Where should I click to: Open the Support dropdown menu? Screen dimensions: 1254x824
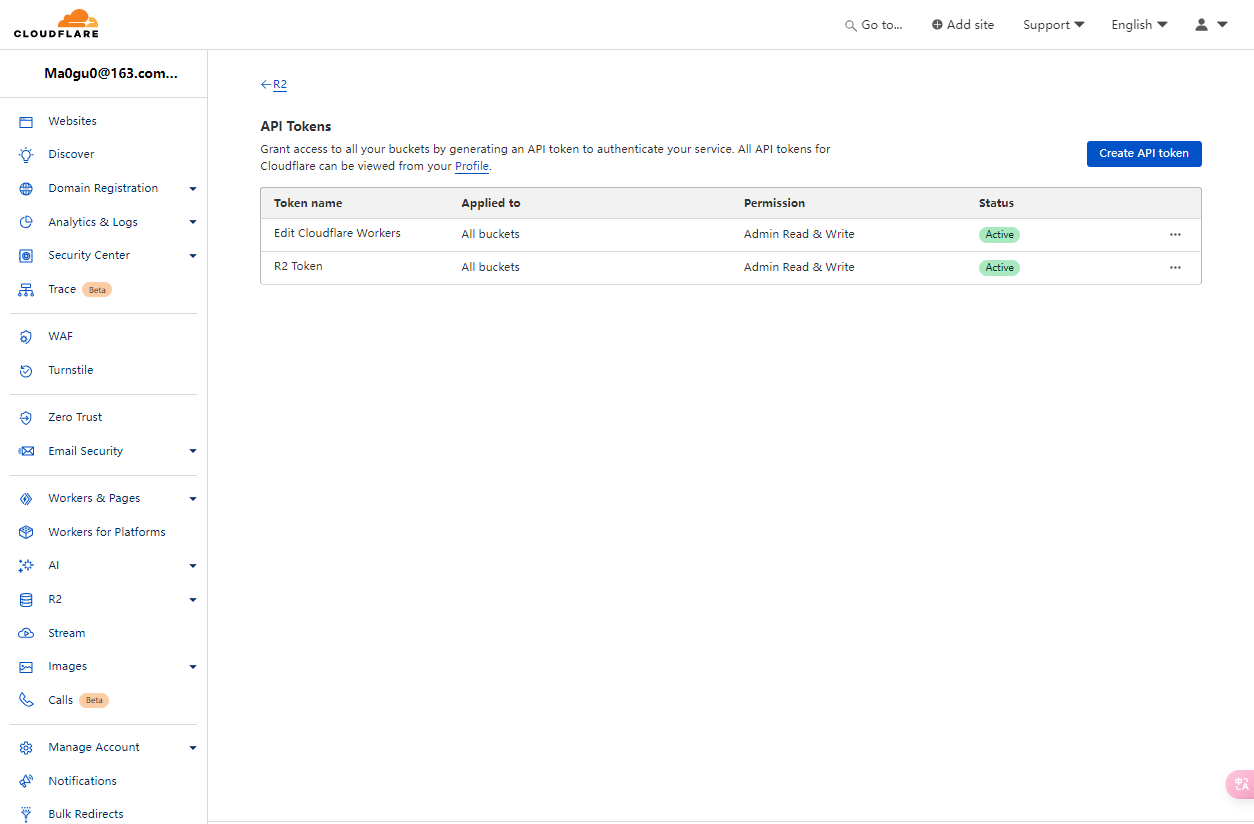pos(1053,25)
